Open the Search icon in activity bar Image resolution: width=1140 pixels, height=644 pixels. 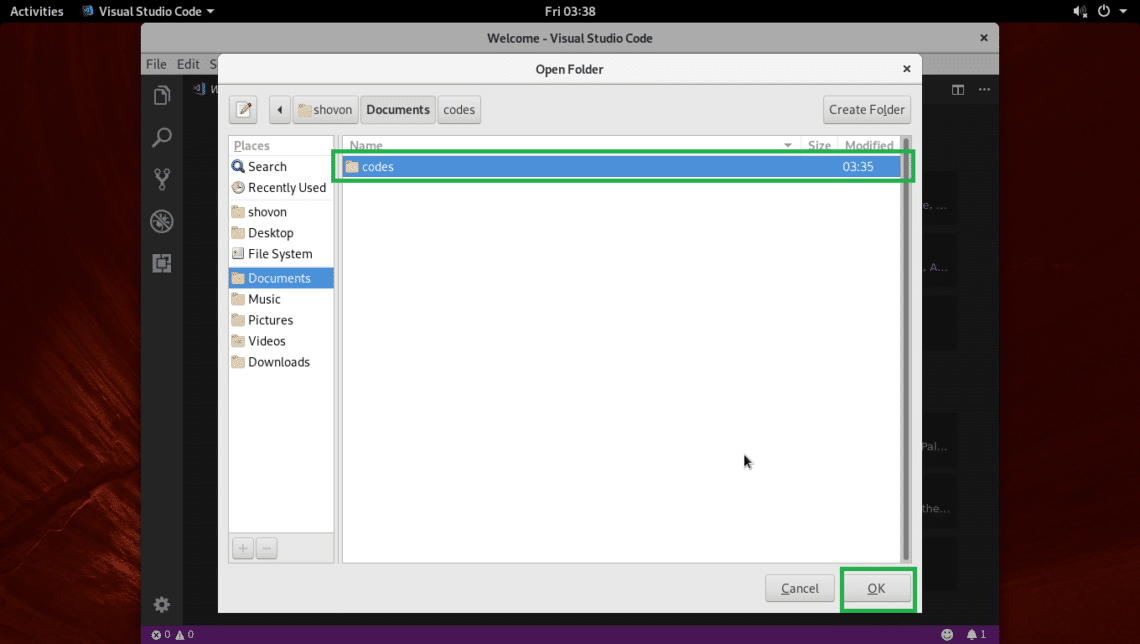(161, 137)
